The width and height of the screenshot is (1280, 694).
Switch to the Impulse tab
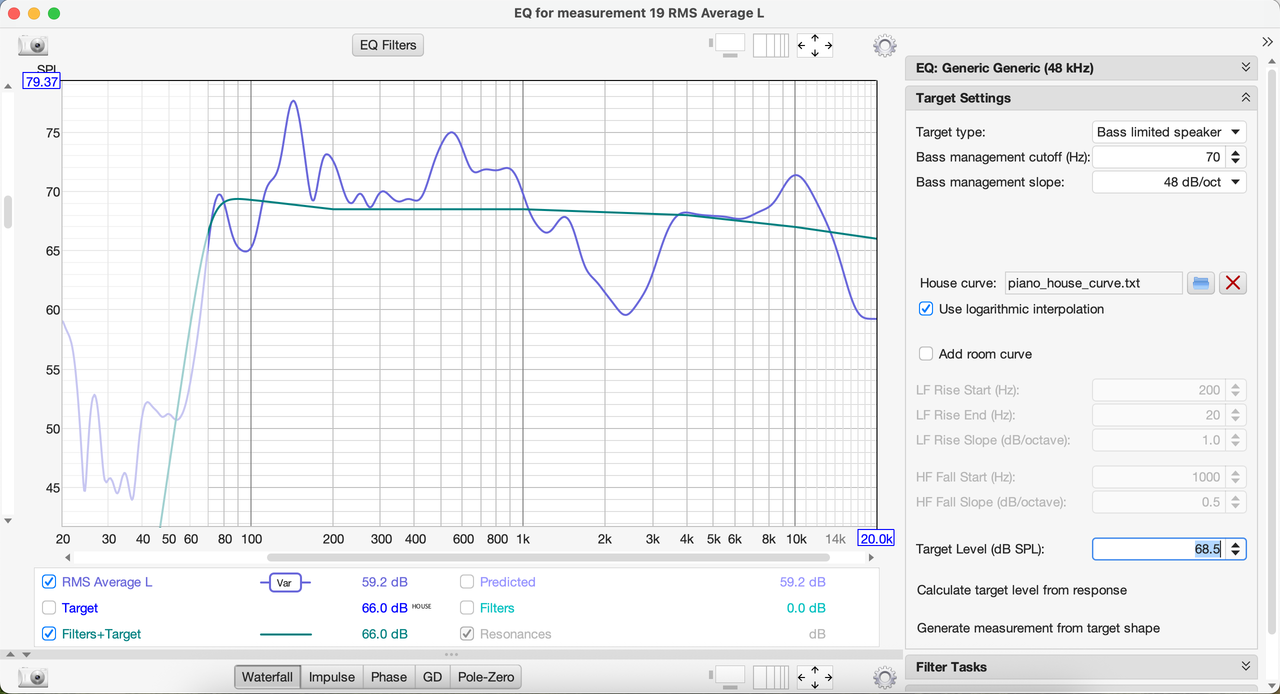[332, 677]
